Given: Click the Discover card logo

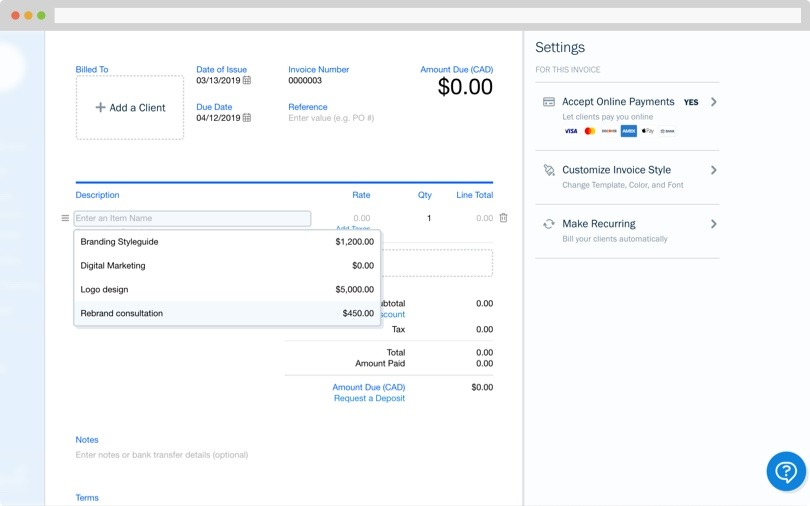Looking at the screenshot, I should (609, 131).
